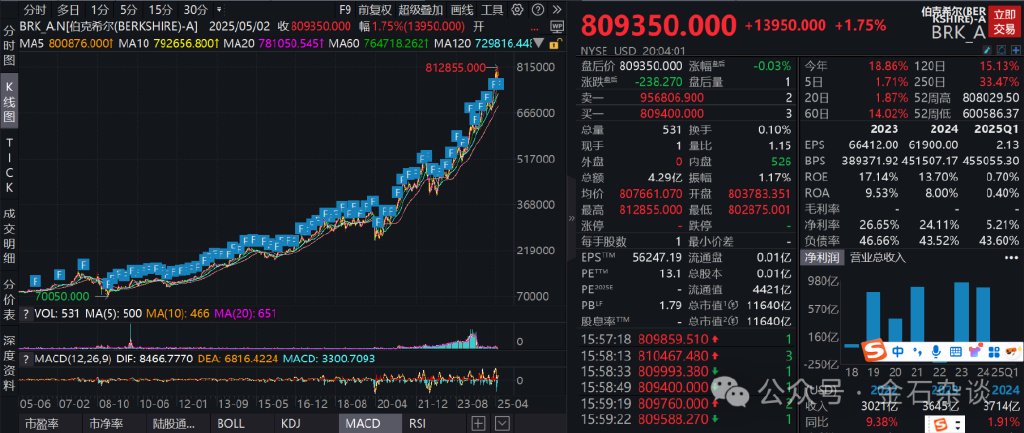The image size is (1024, 433).
Task: Select the BOLL indicator tab
Action: (x=241, y=423)
